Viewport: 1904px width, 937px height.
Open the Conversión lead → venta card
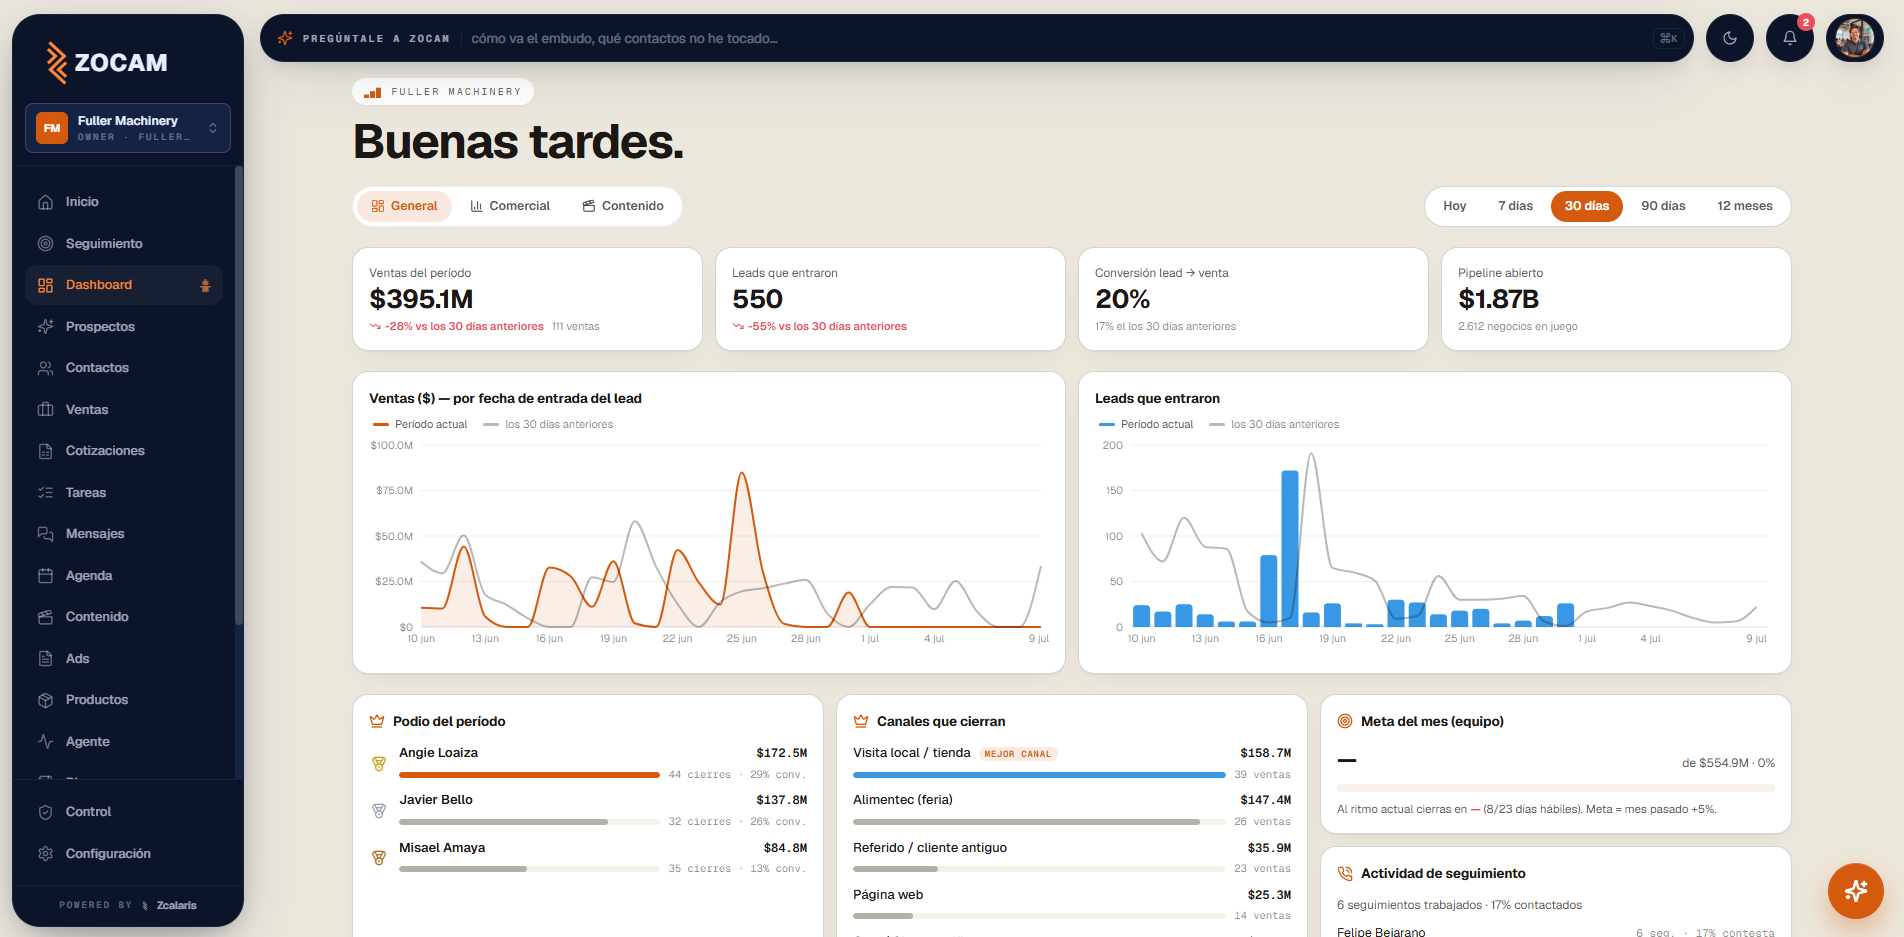1253,299
